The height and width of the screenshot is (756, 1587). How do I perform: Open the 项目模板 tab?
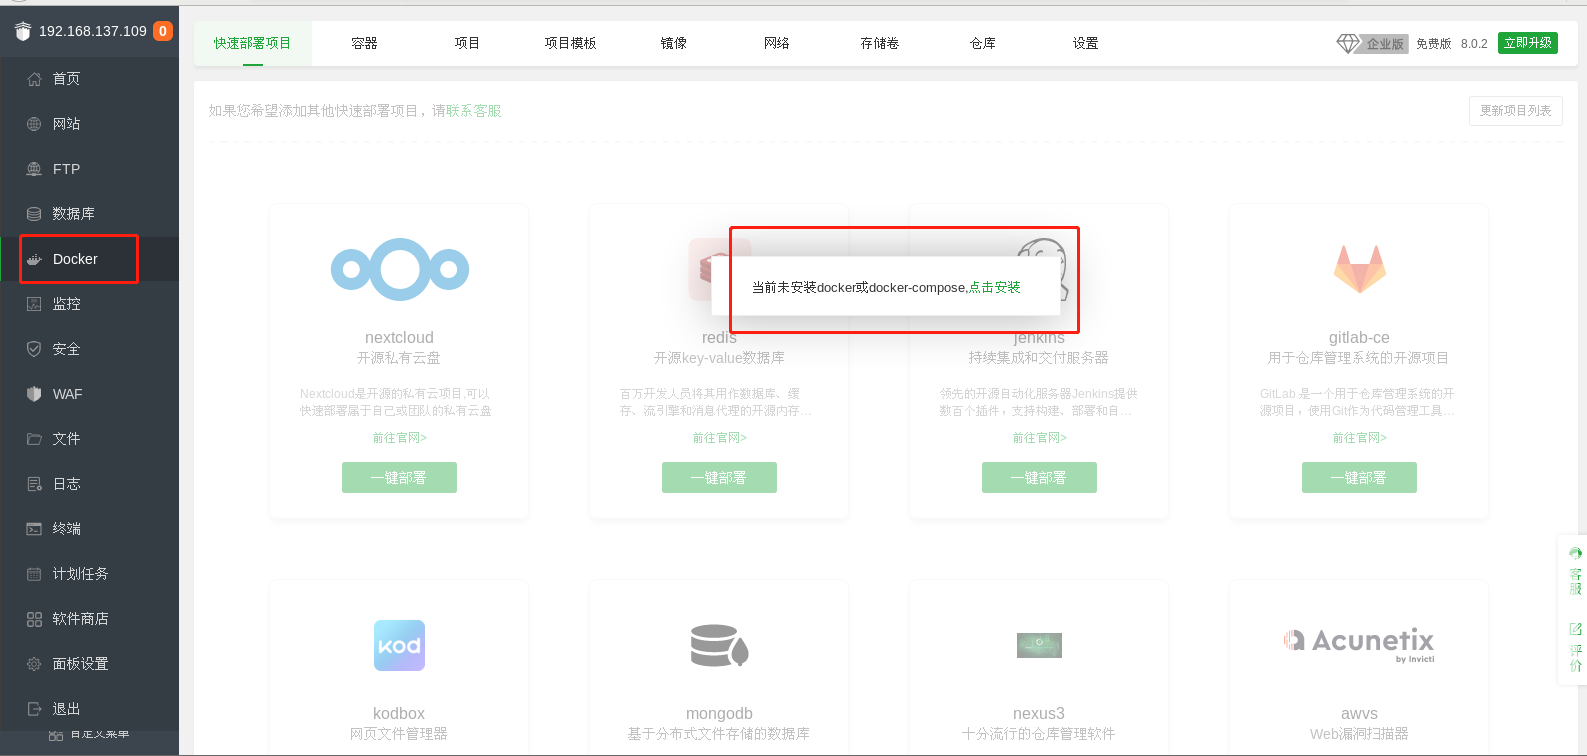[x=570, y=44]
